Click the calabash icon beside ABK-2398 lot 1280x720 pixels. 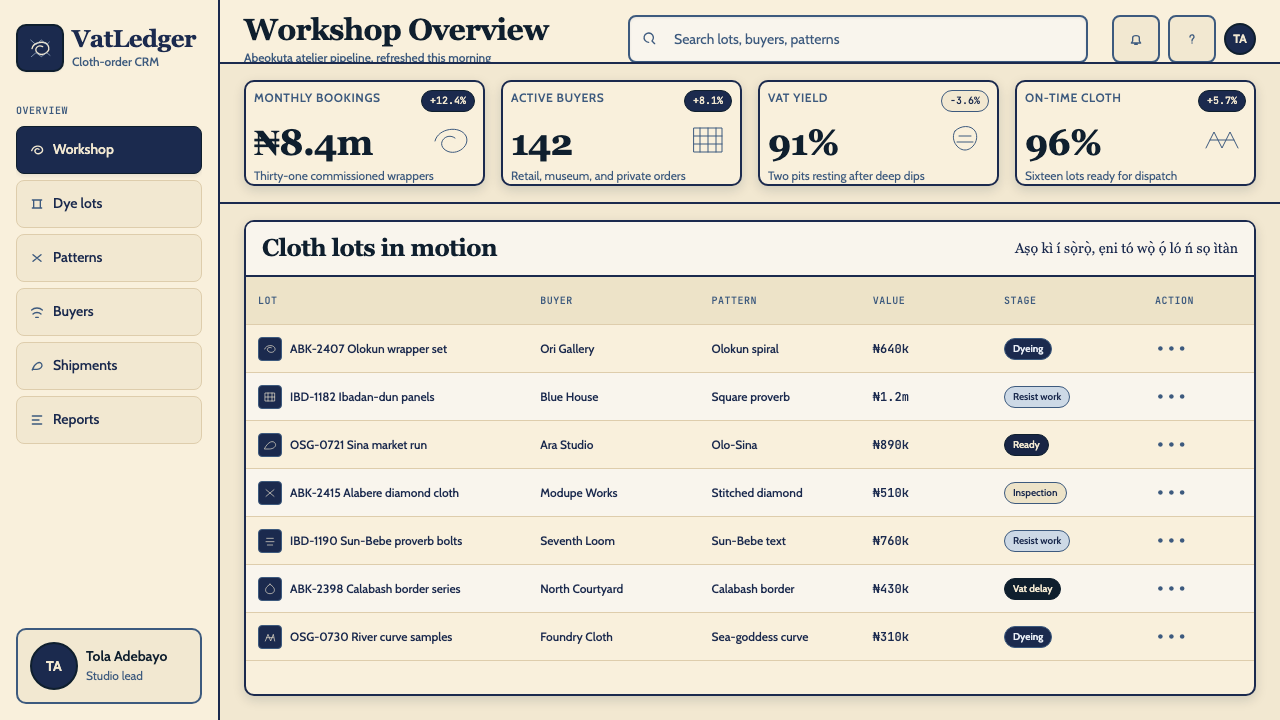270,589
